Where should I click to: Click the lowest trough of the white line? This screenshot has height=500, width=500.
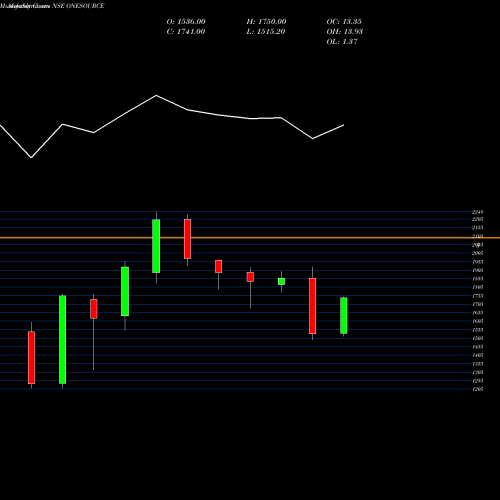pyautogui.click(x=31, y=157)
